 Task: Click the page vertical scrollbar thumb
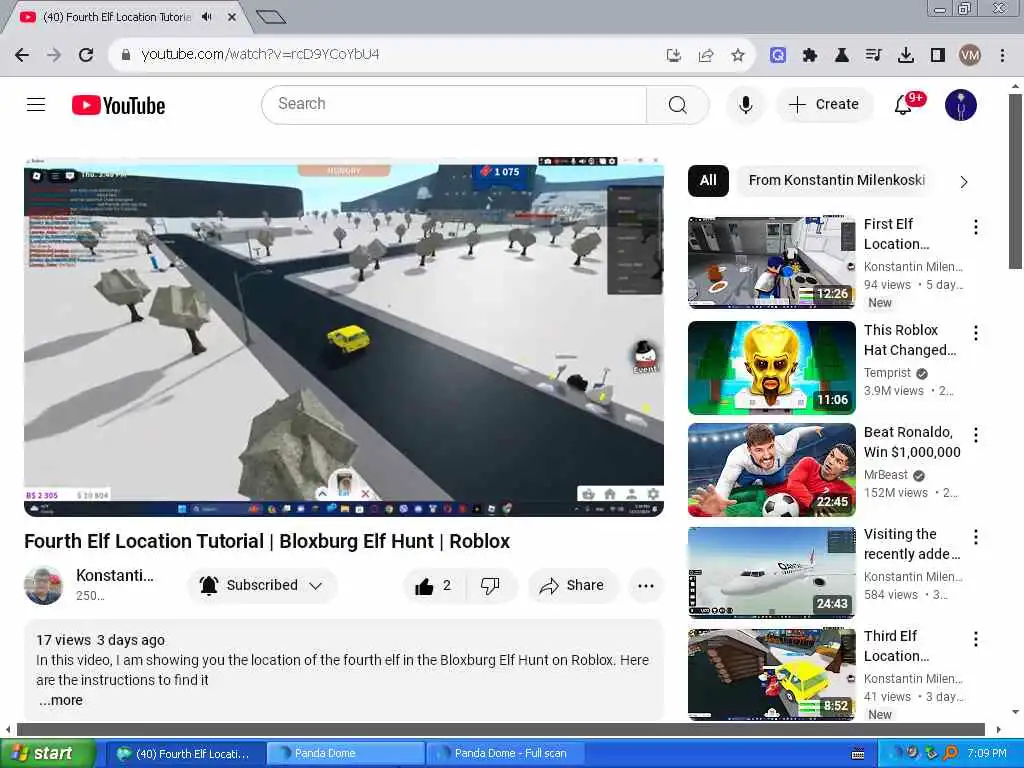click(x=1015, y=182)
